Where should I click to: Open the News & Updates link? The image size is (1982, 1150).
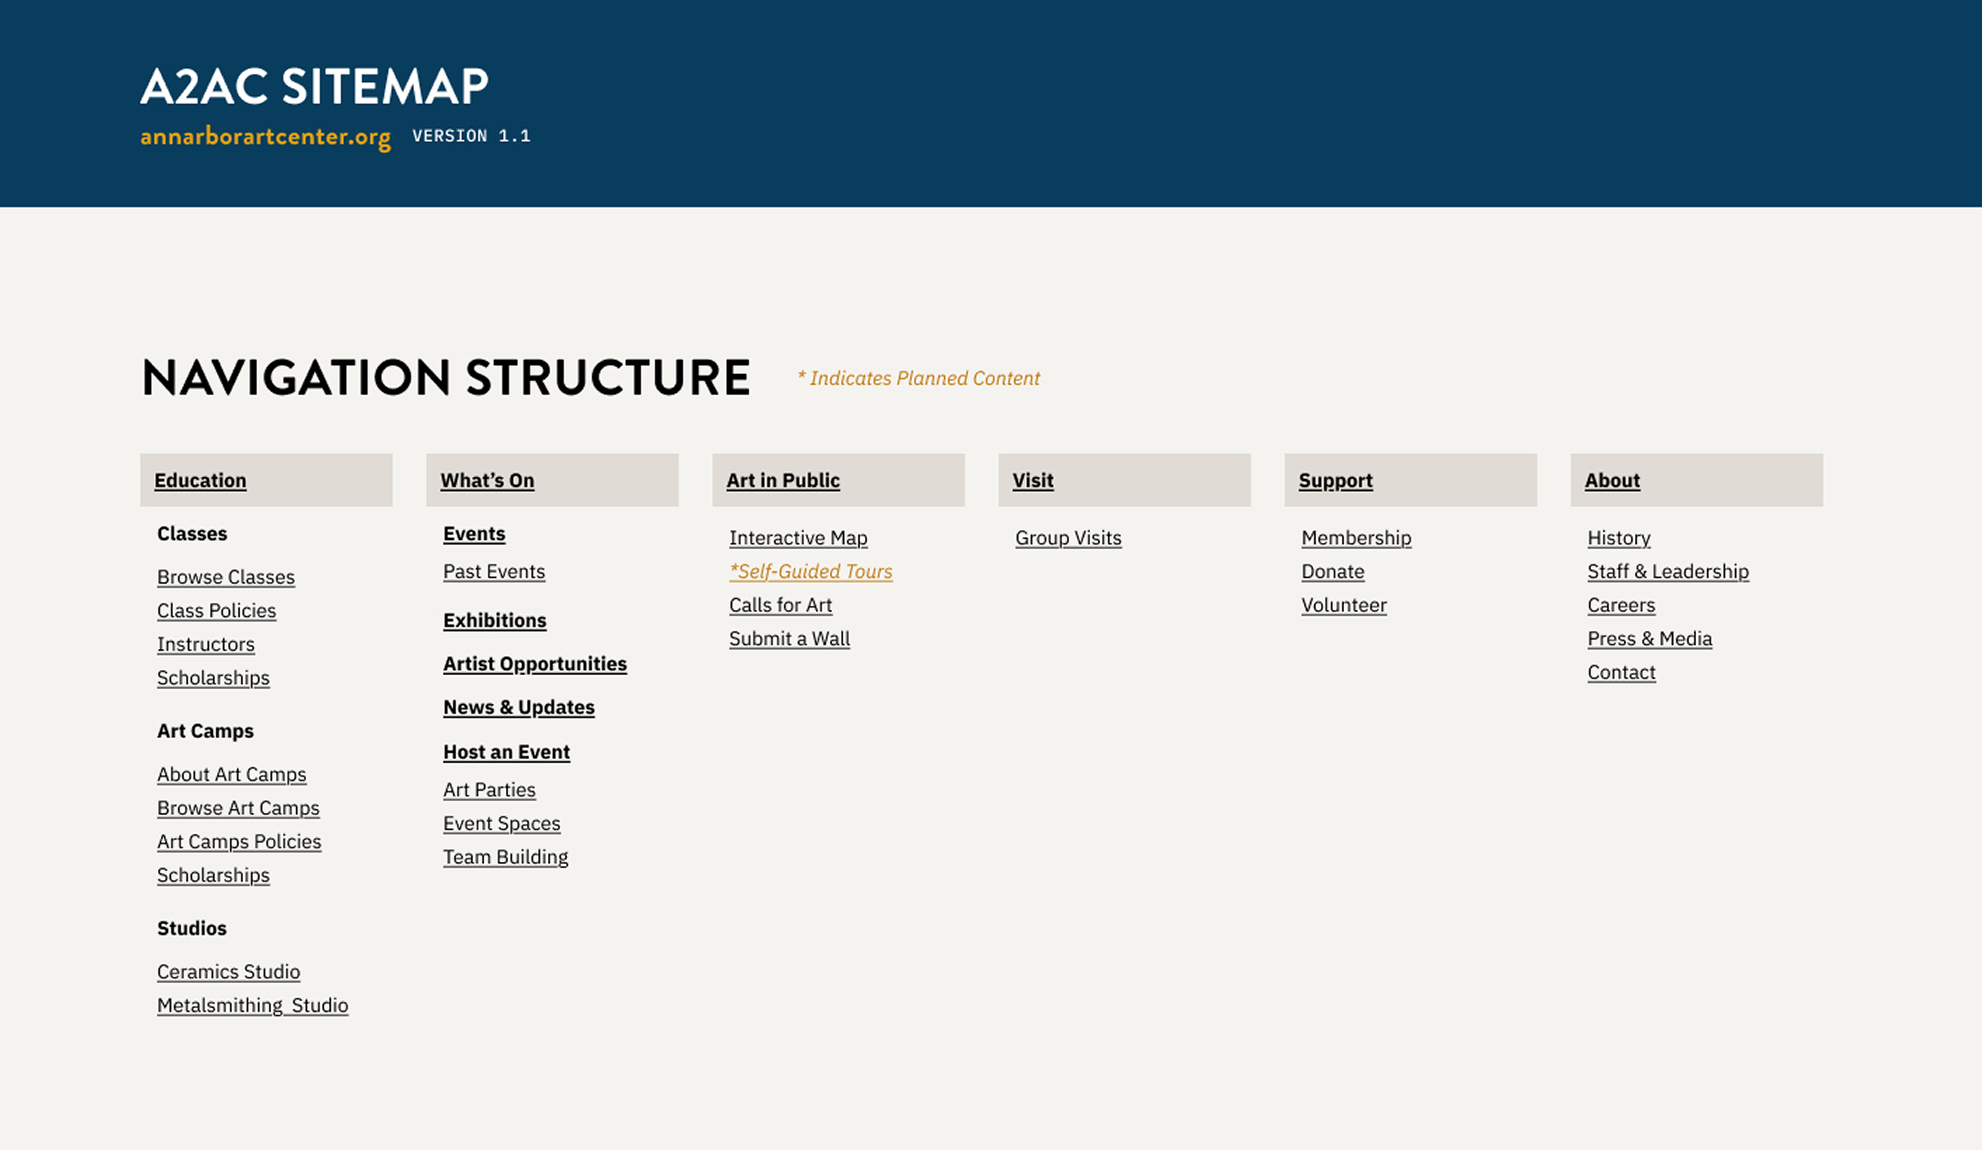point(519,707)
